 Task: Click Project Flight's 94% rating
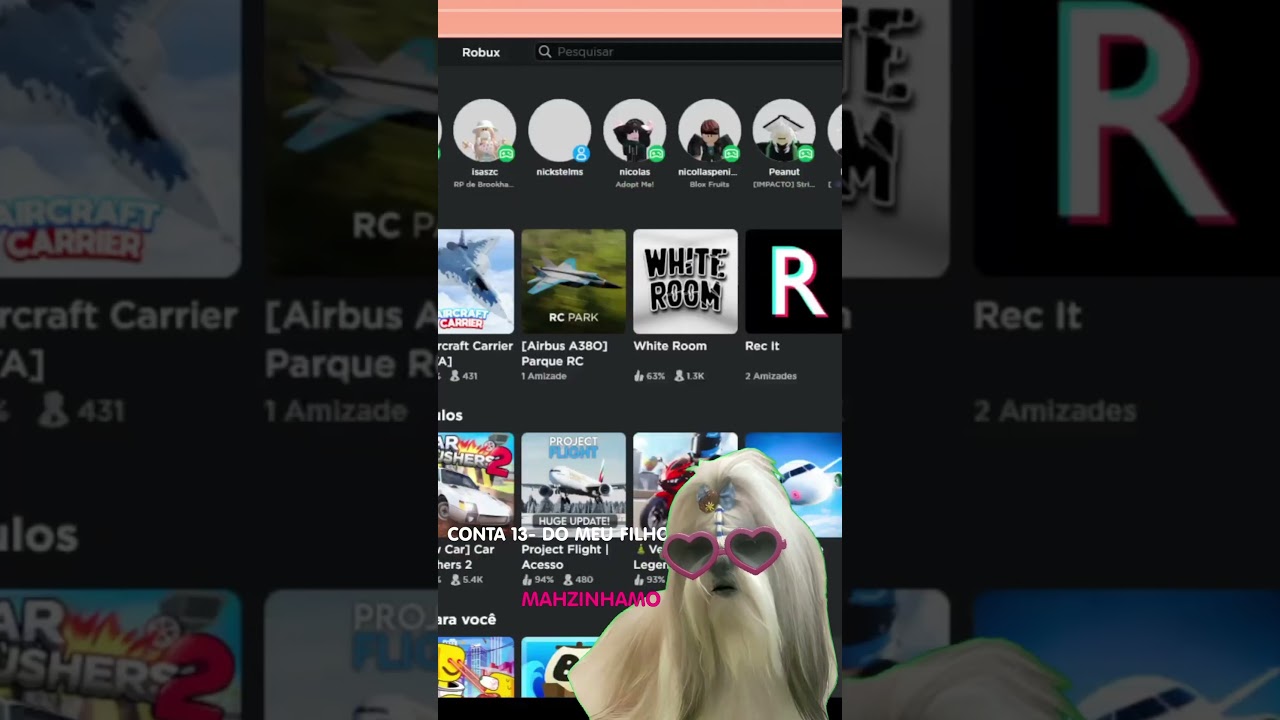[538, 580]
